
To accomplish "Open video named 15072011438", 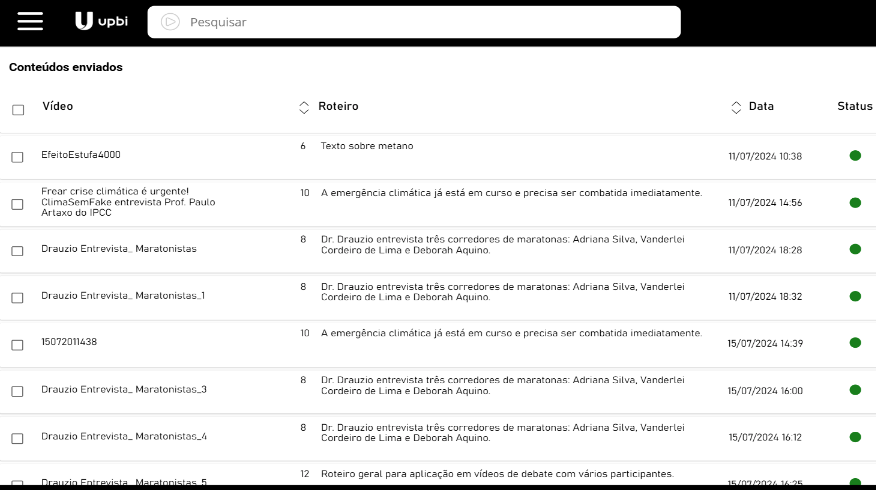I will (x=69, y=342).
